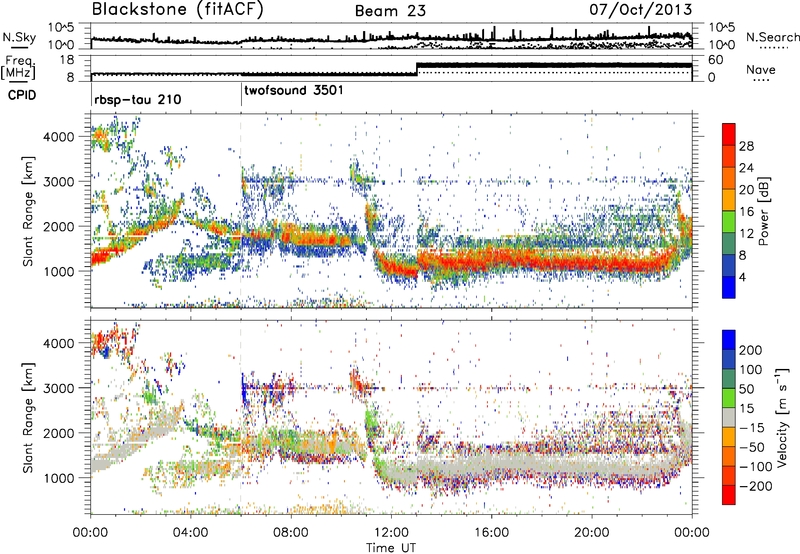The width and height of the screenshot is (800, 554).
Task: Click the Power [dB] colorbar title
Action: click(764, 211)
